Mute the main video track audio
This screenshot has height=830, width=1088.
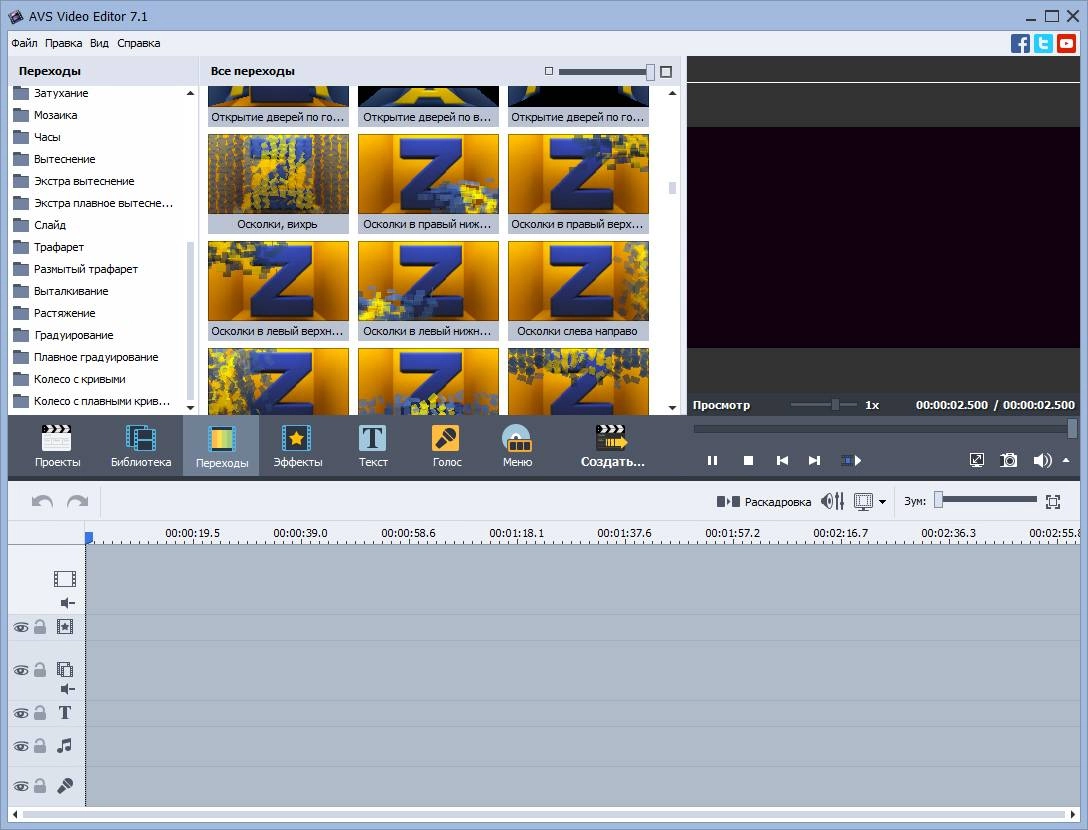pos(67,602)
